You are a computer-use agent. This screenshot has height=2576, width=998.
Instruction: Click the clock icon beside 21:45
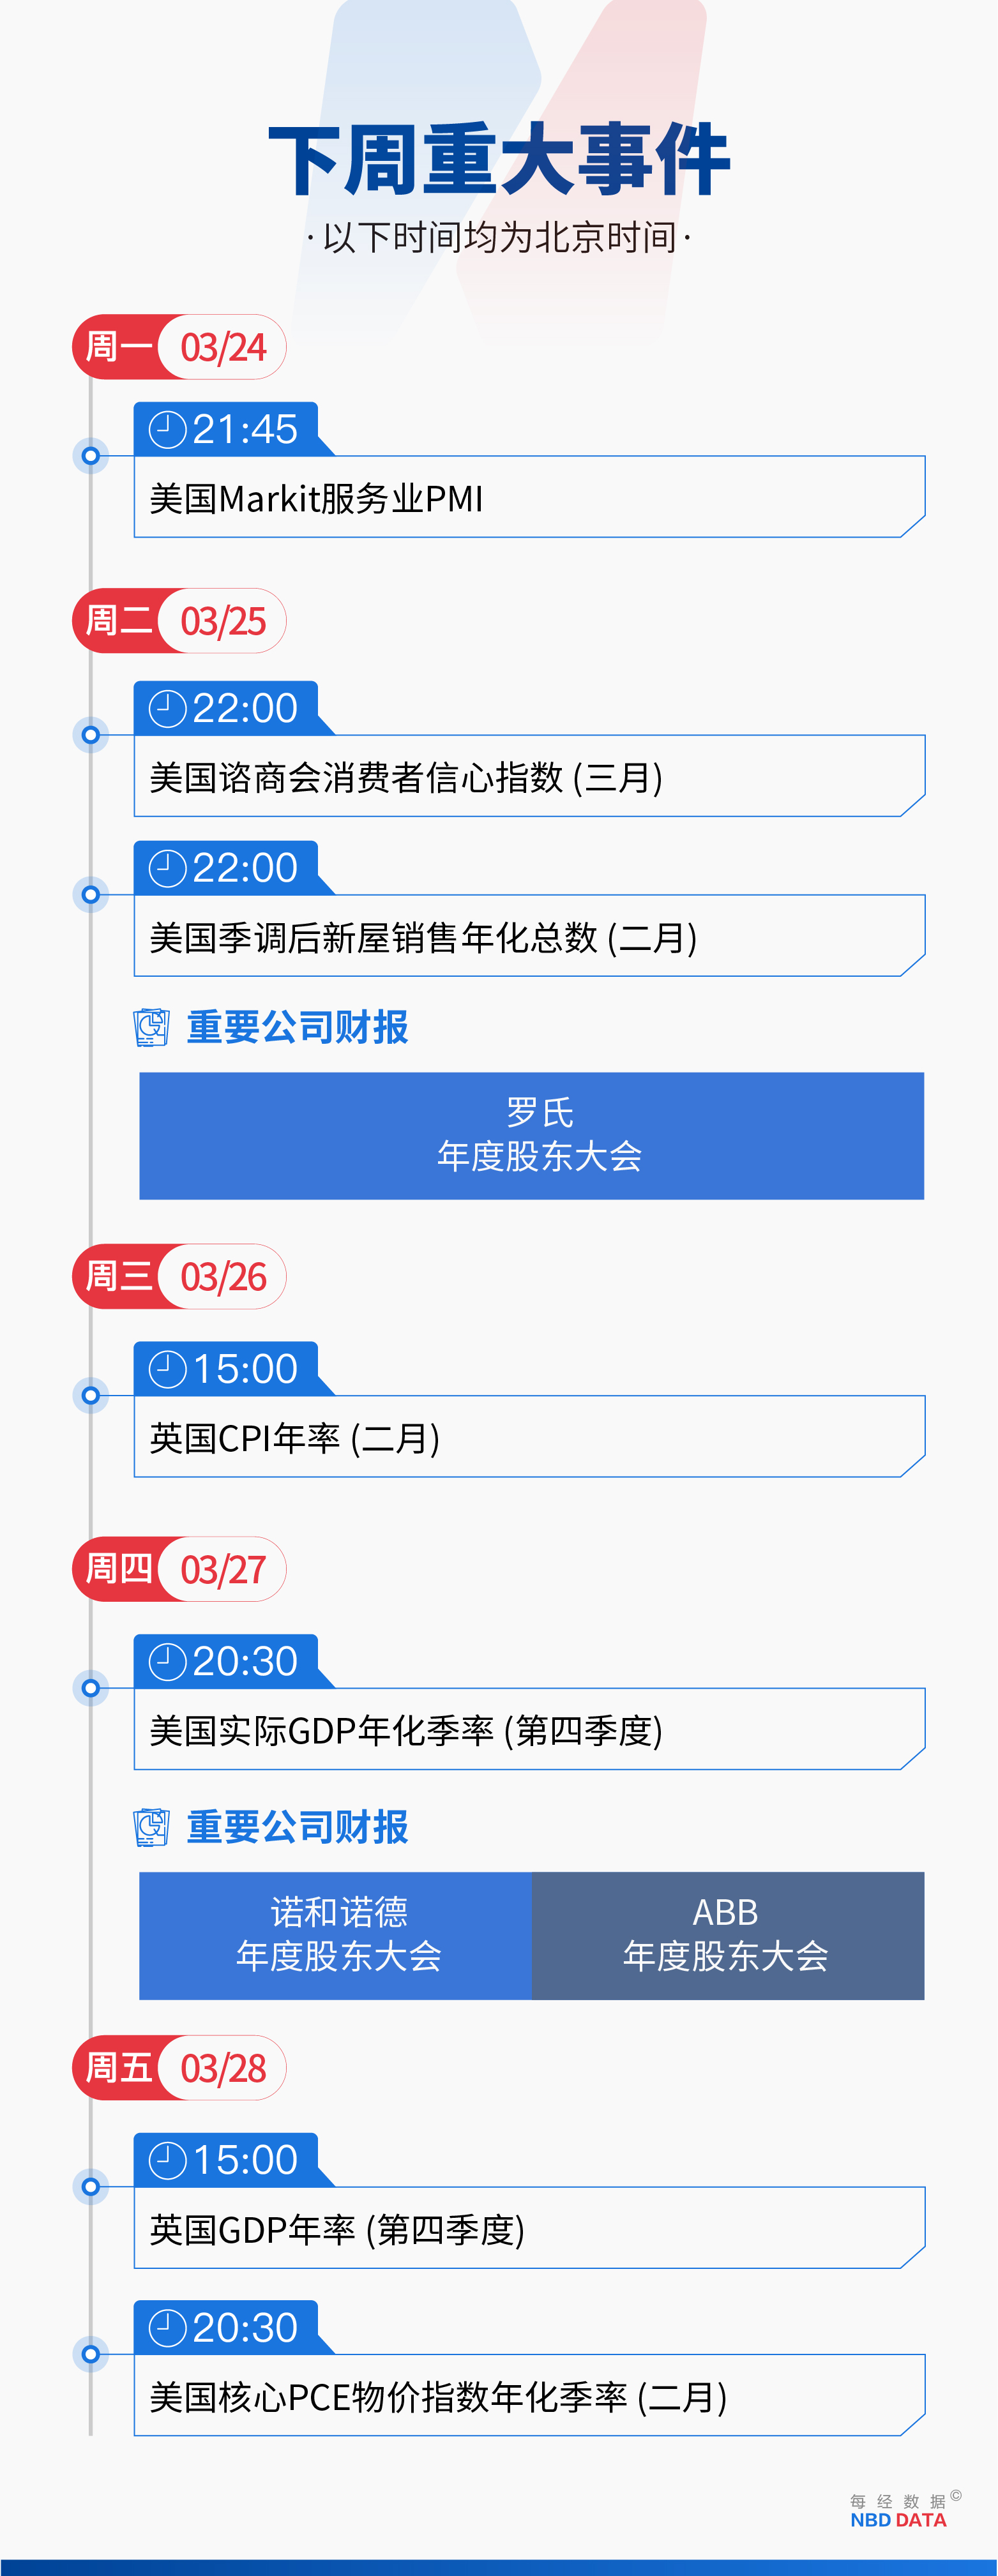pos(167,430)
